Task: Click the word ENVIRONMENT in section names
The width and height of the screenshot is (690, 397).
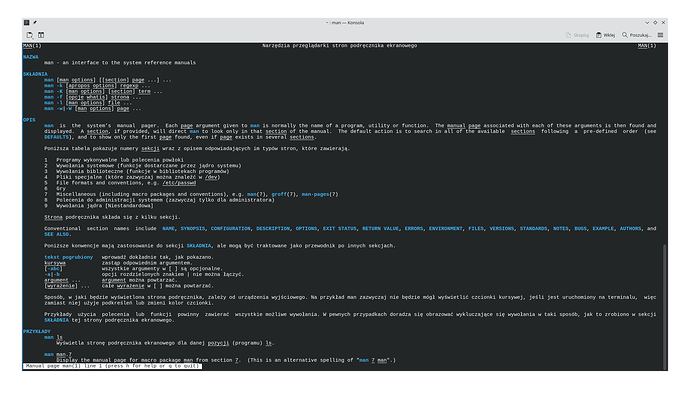Action: (446, 229)
